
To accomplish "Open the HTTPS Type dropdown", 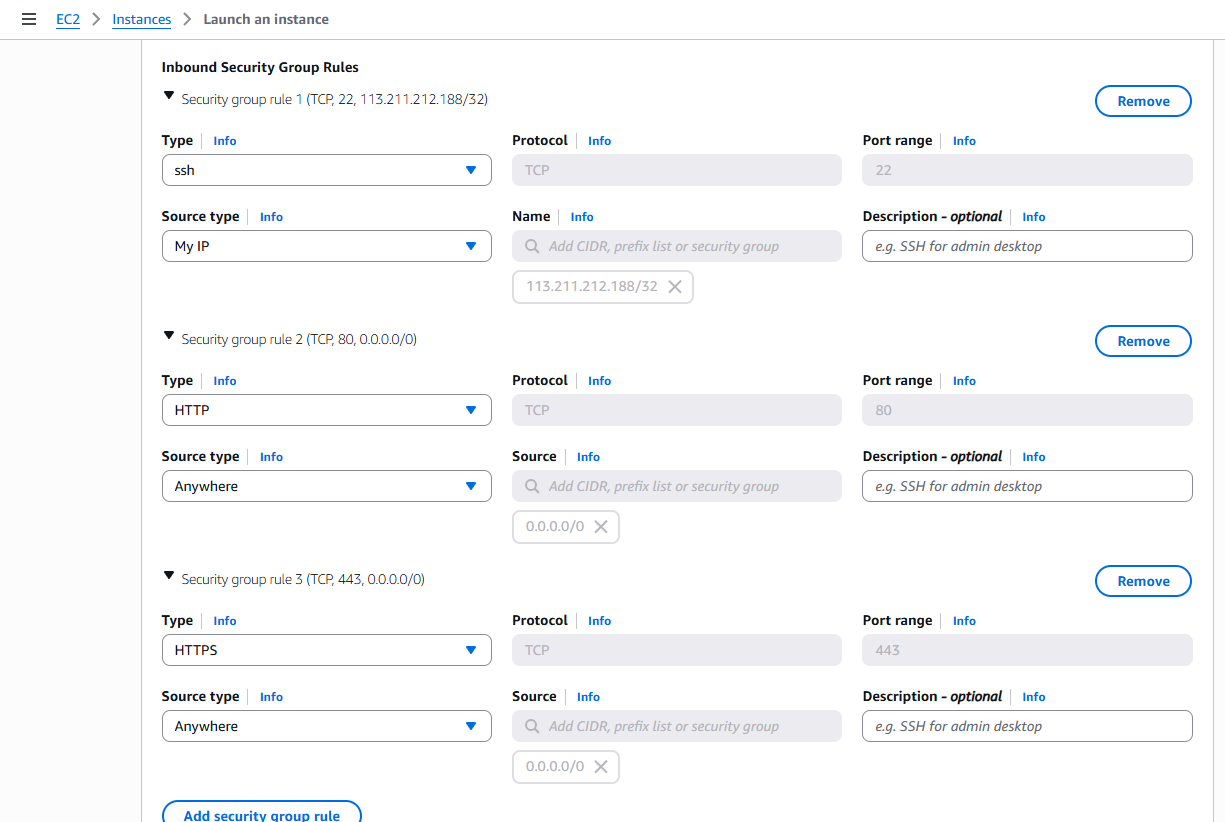I will (326, 650).
